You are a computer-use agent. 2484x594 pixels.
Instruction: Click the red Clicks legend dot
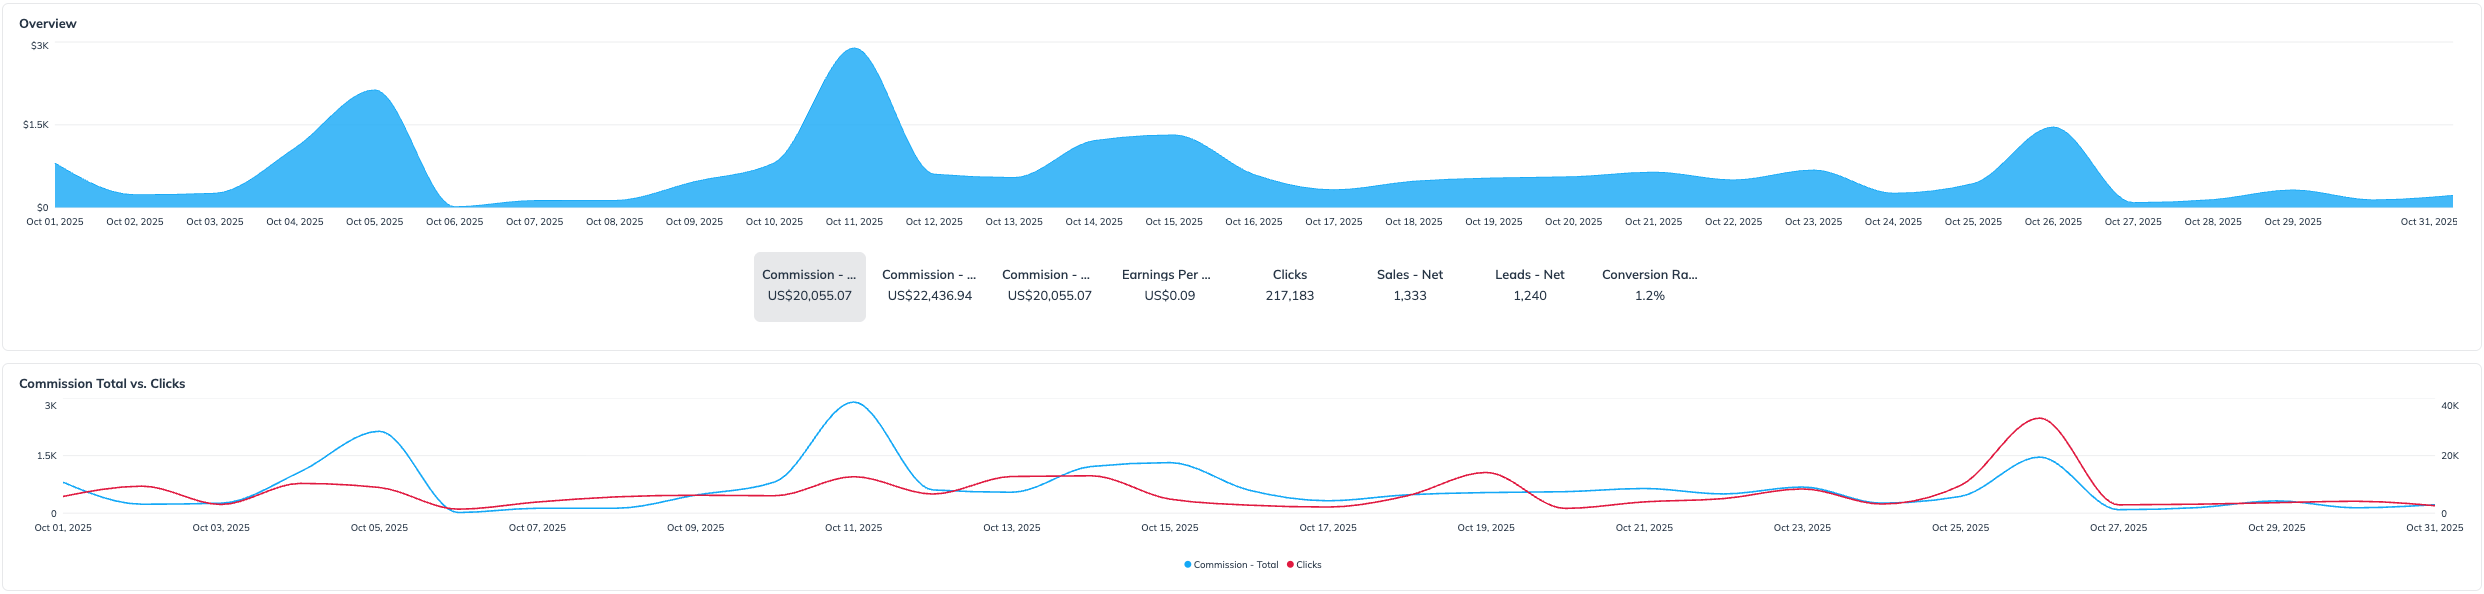pos(1290,565)
